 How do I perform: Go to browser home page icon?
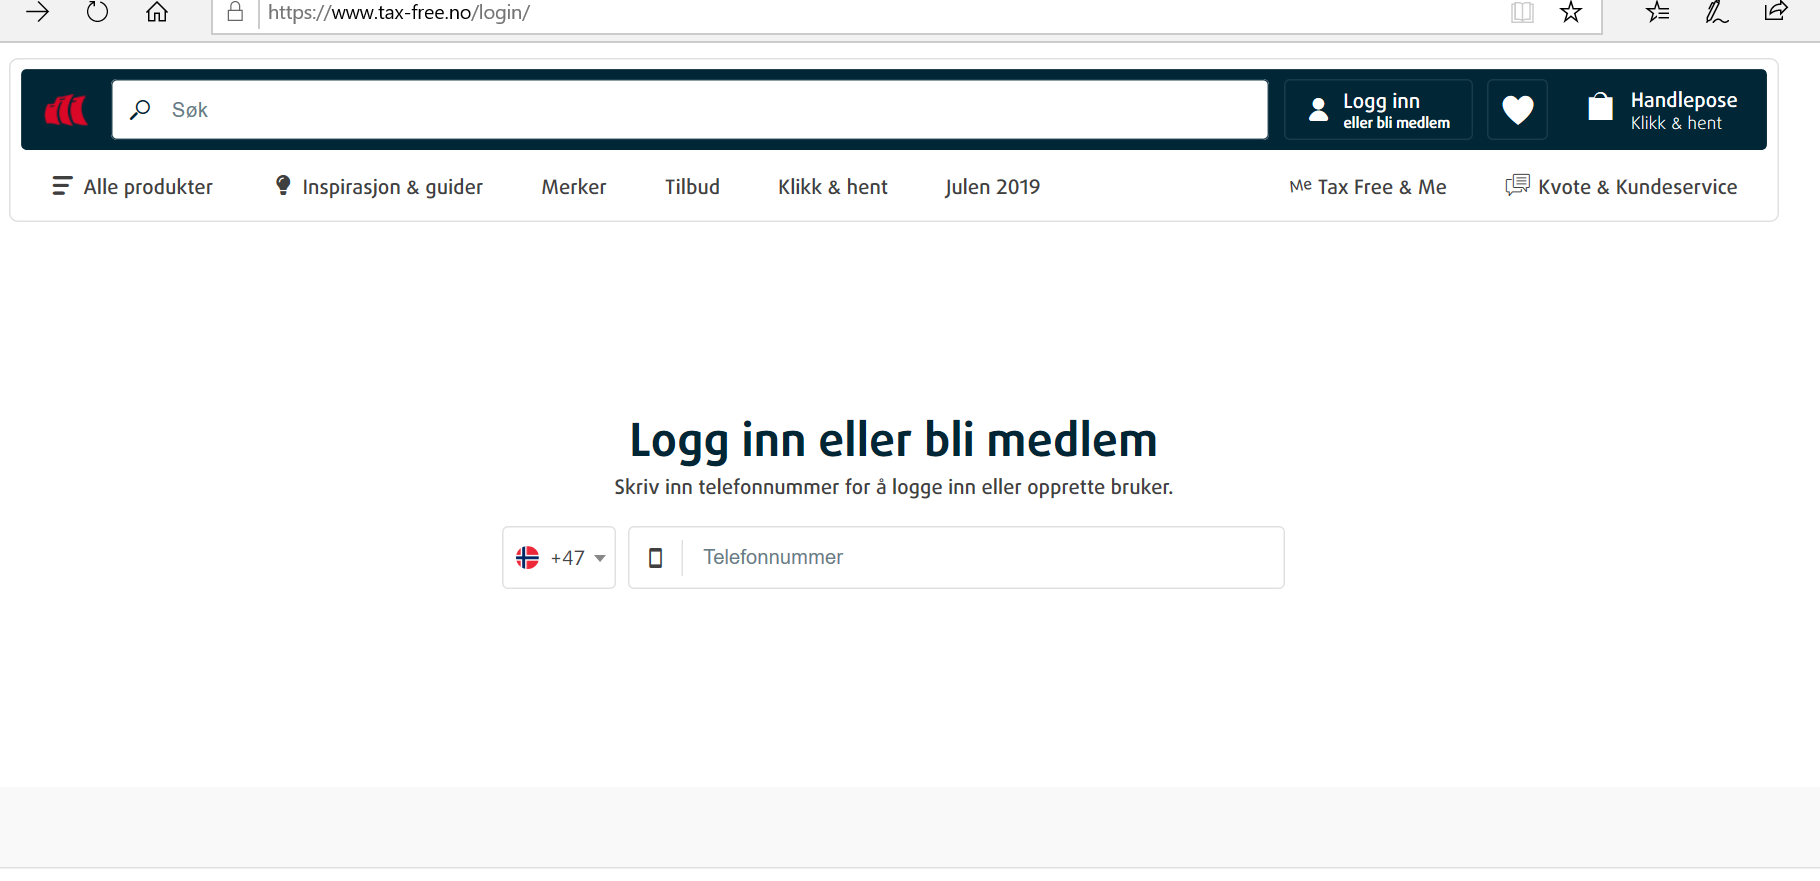(x=157, y=13)
